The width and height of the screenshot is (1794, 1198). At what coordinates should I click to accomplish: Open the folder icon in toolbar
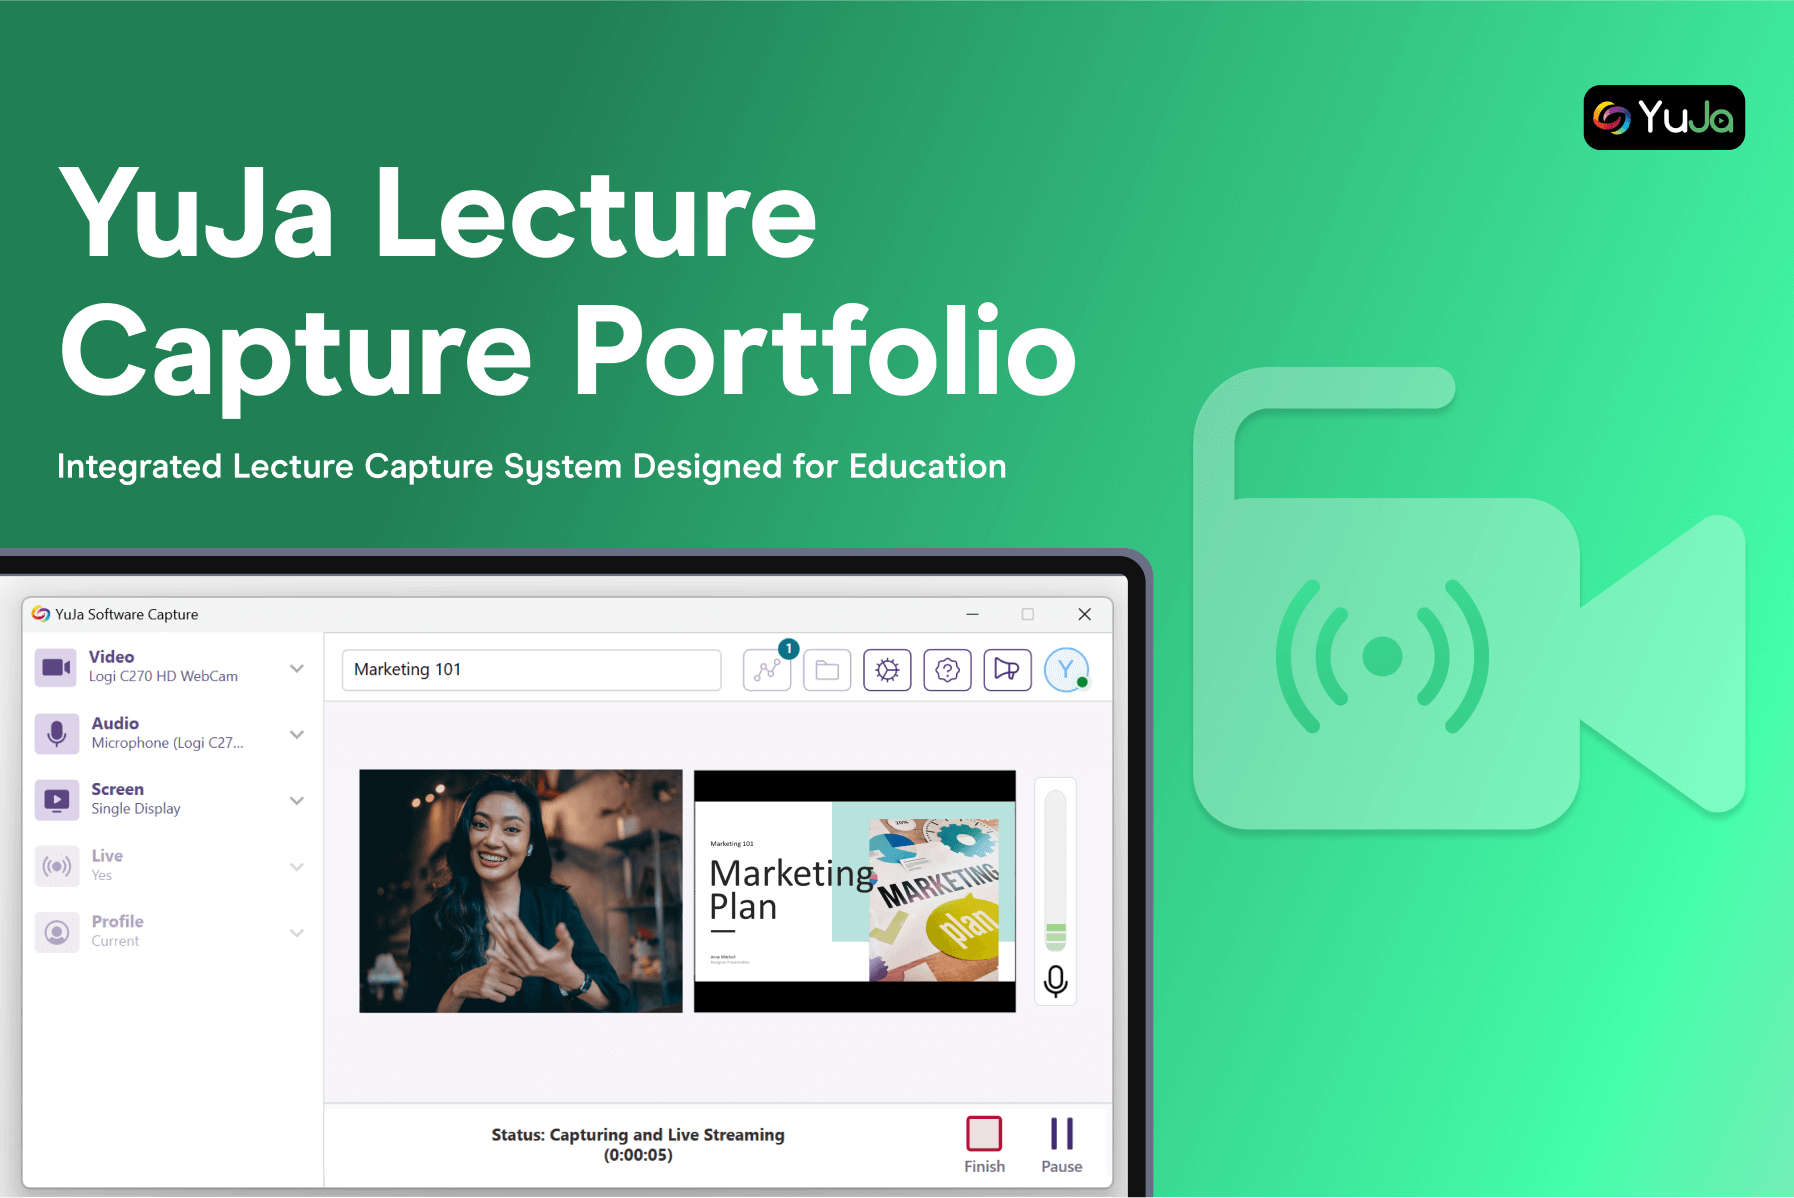point(827,670)
